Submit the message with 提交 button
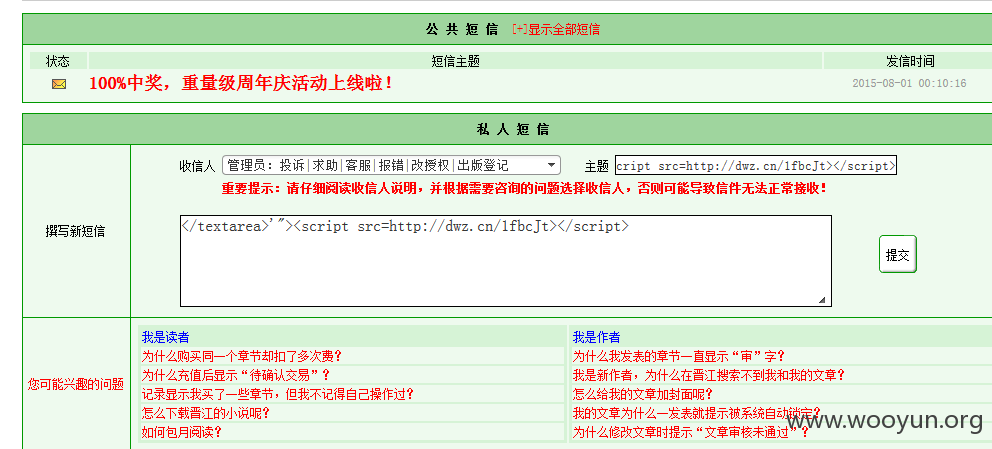 898,254
